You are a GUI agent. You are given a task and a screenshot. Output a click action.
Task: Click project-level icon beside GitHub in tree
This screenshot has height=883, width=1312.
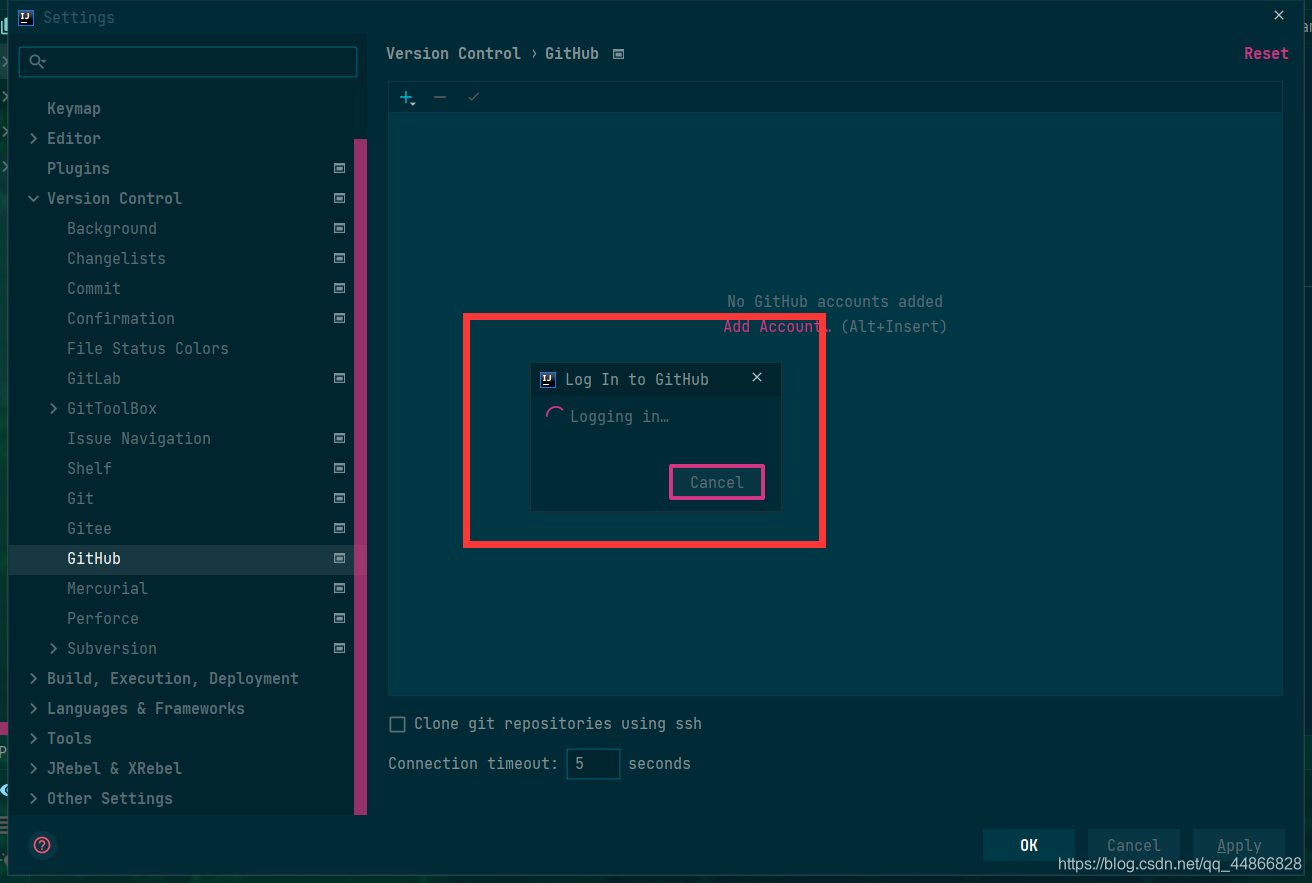340,558
